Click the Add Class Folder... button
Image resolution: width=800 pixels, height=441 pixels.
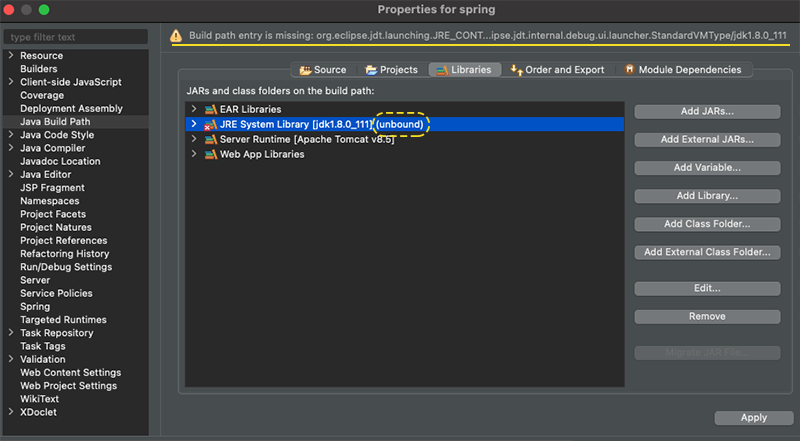[707, 224]
